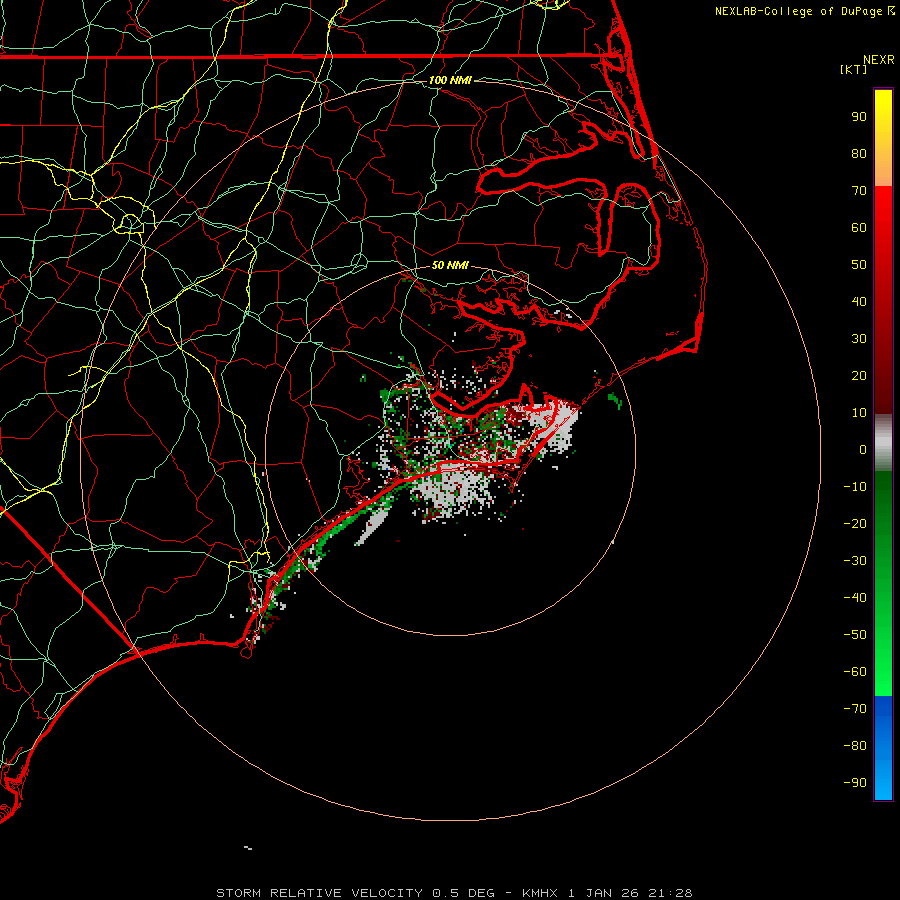Click the -80 value on the velocity scale

(x=855, y=746)
